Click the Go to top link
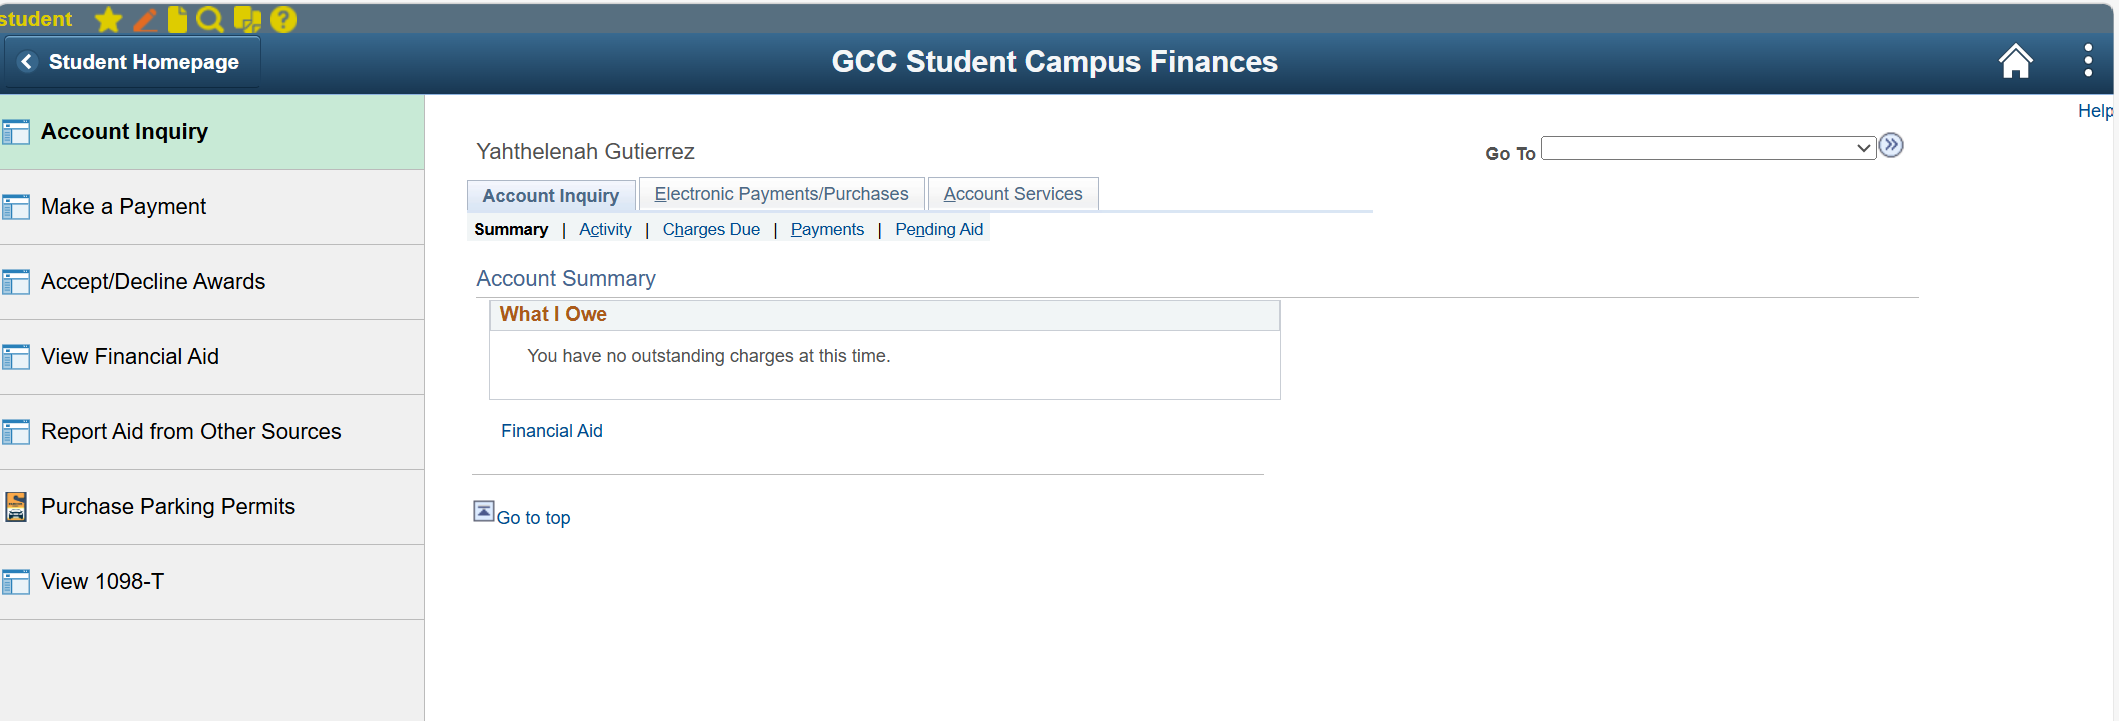 click(533, 518)
